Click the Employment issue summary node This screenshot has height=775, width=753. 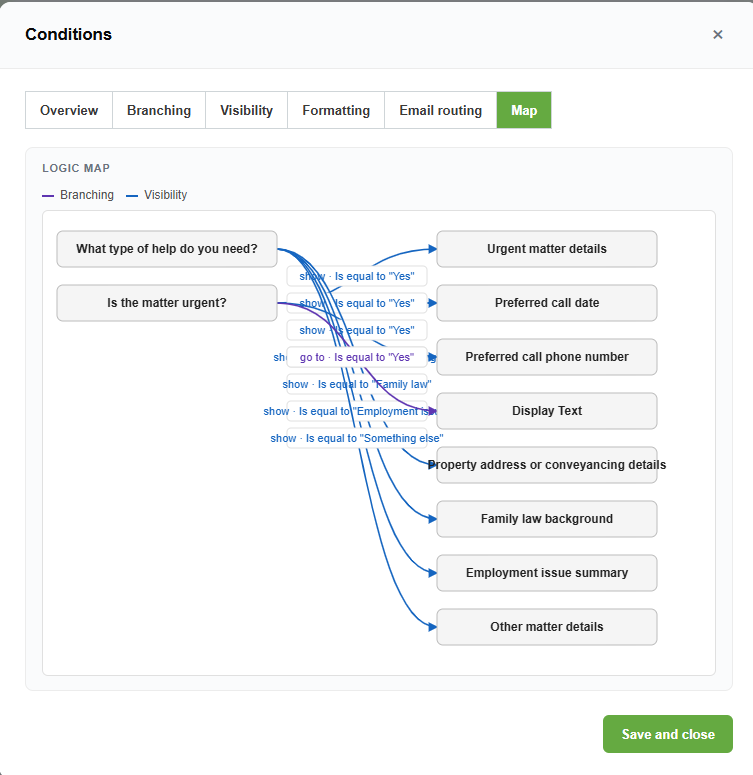tap(547, 573)
